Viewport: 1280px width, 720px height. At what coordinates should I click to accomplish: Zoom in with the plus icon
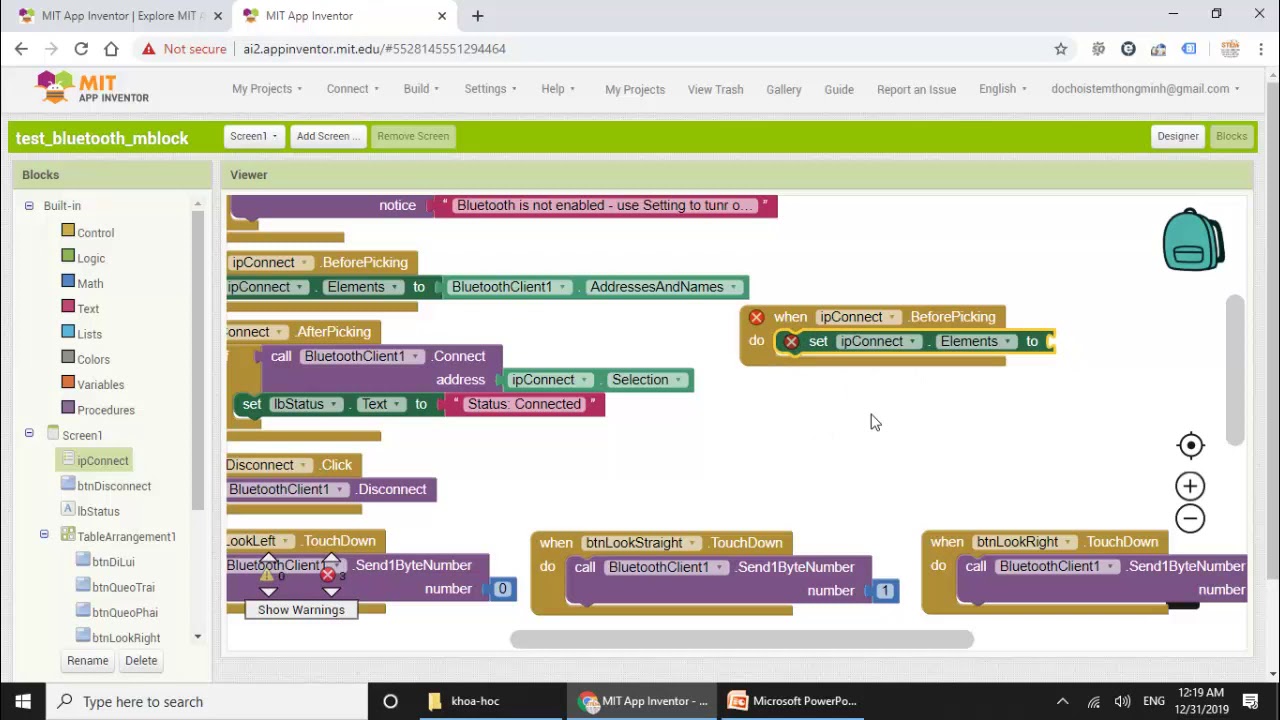[x=1190, y=487]
